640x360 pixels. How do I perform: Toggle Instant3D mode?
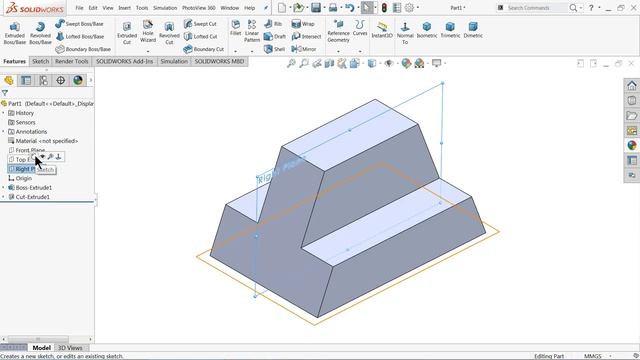tap(382, 30)
